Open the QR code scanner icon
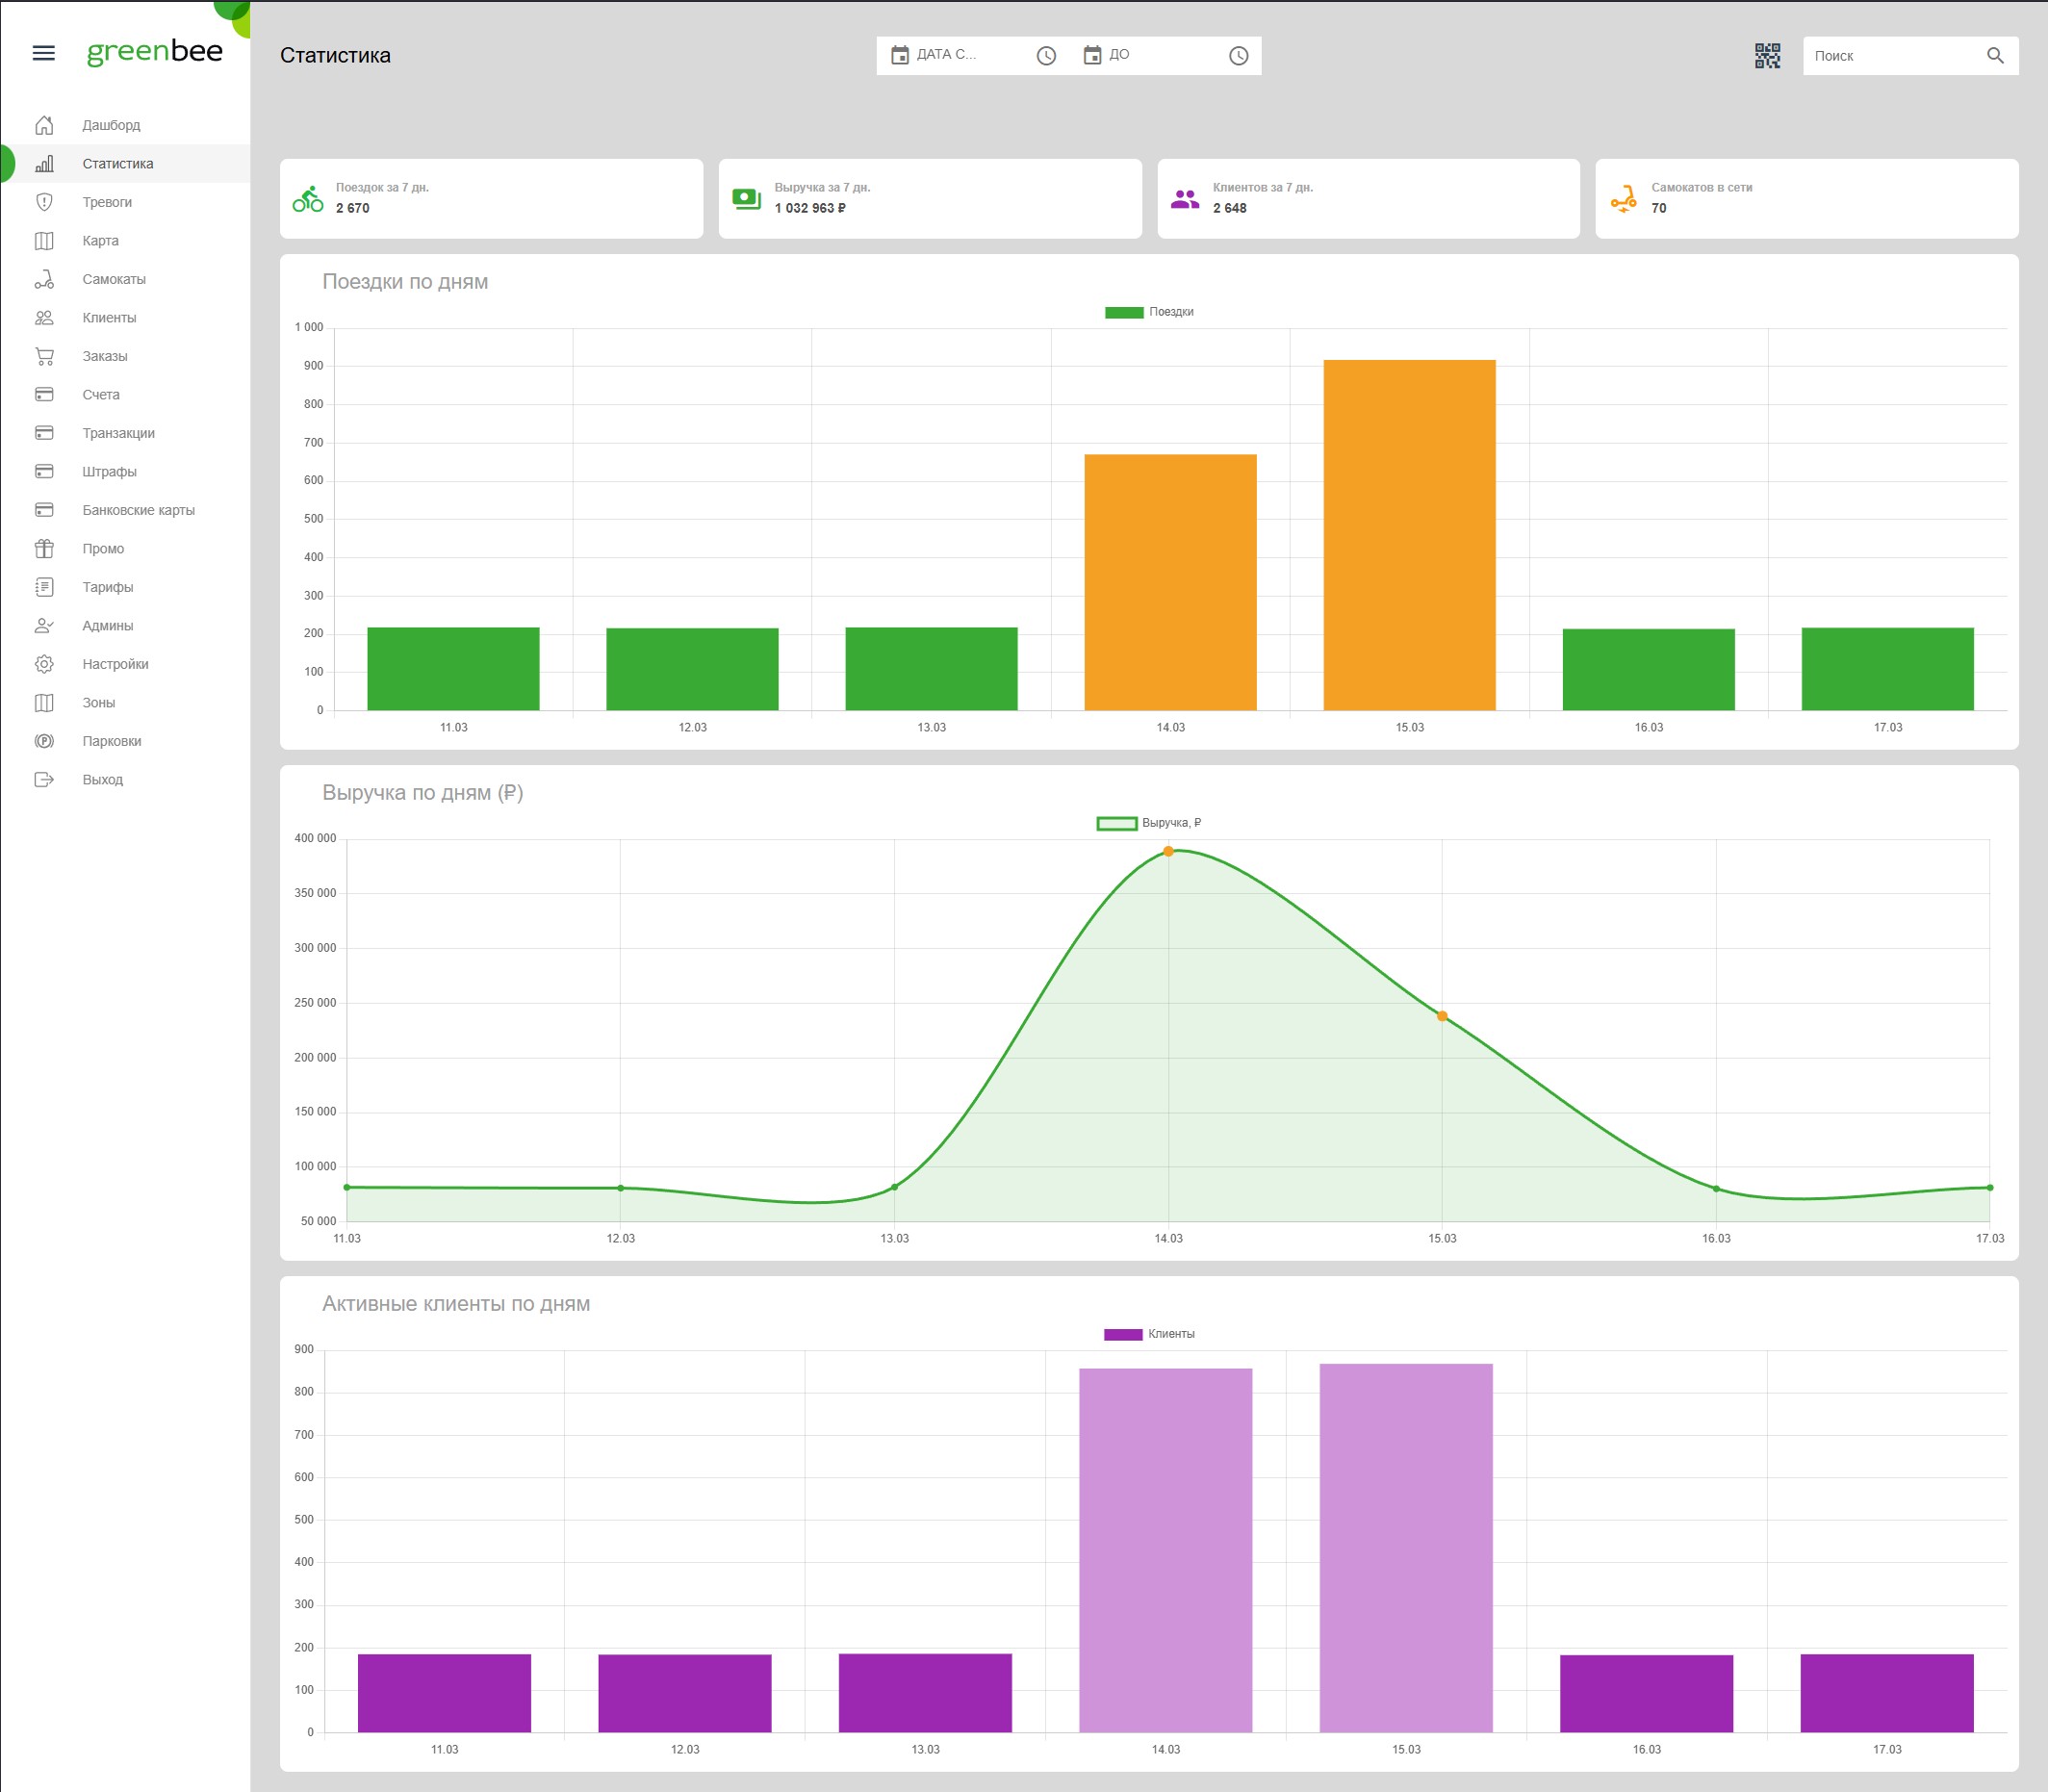The image size is (2048, 1792). pos(1767,56)
